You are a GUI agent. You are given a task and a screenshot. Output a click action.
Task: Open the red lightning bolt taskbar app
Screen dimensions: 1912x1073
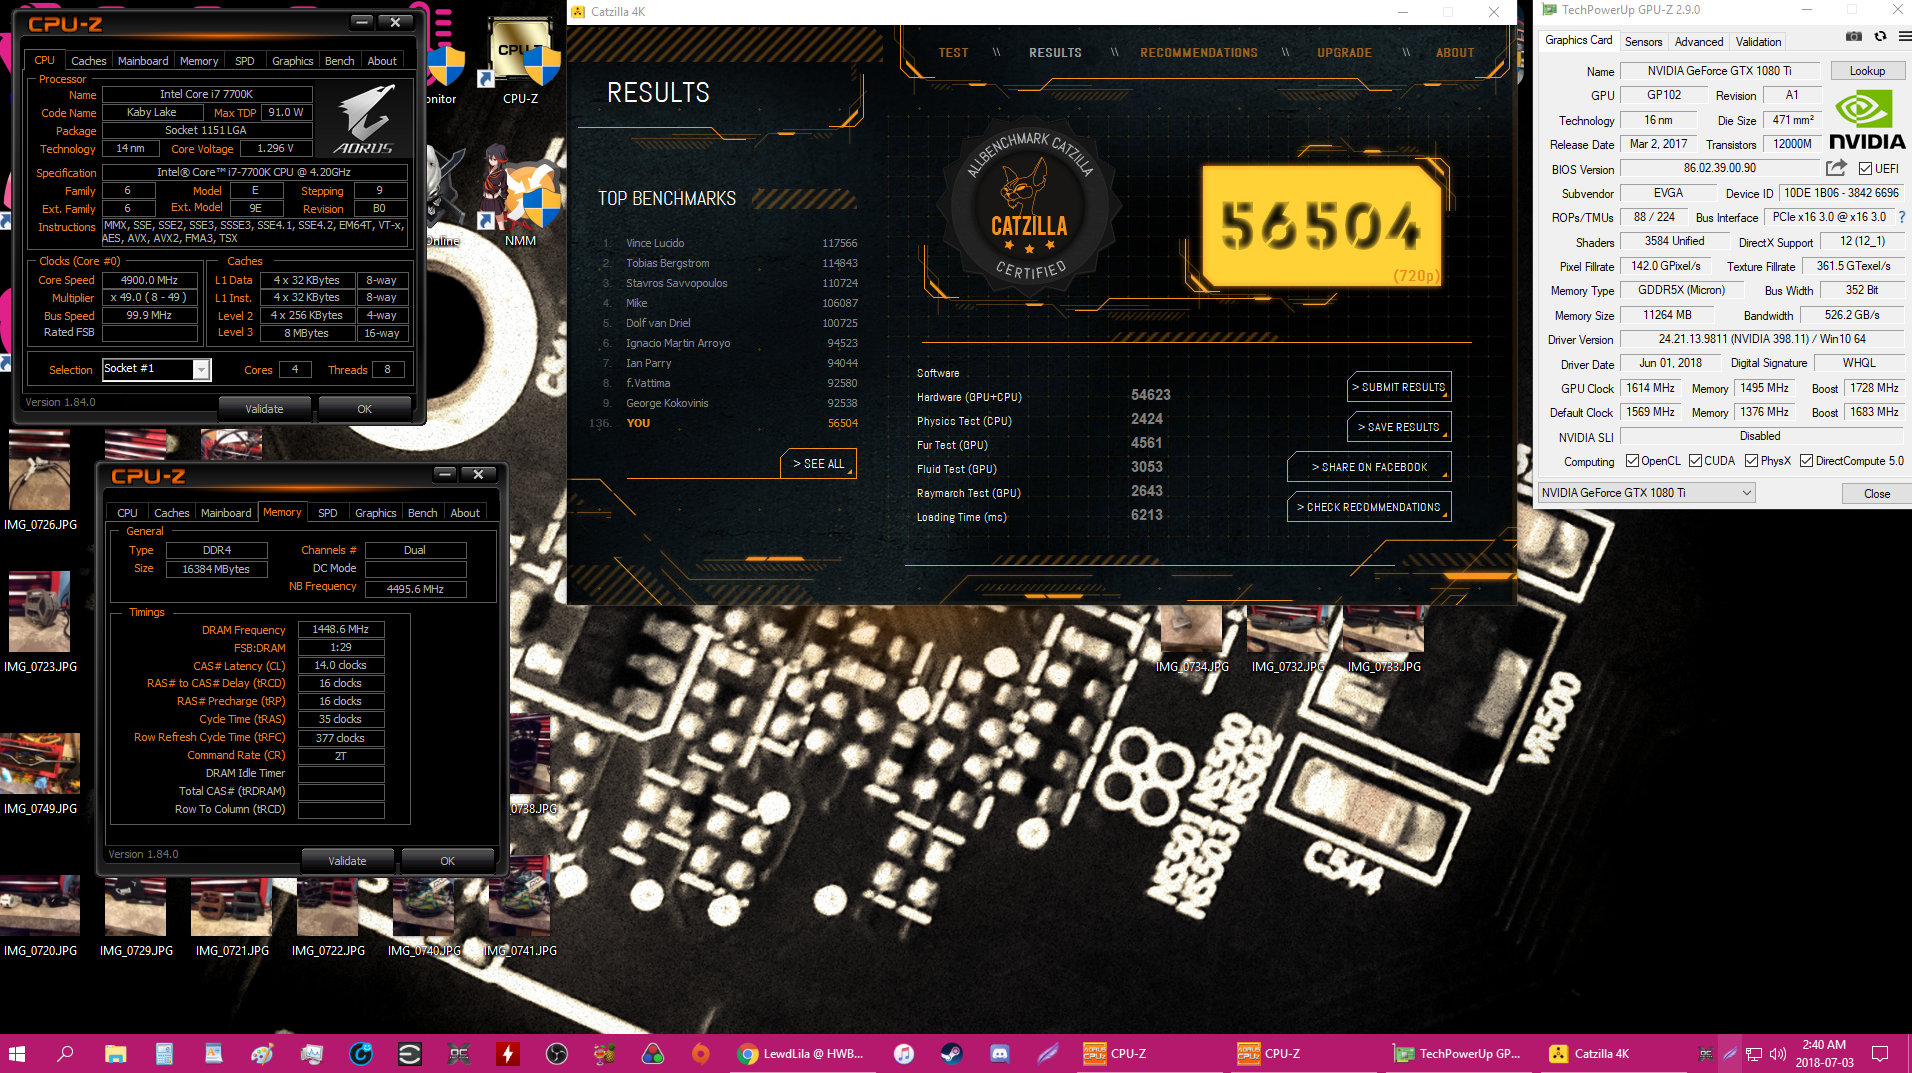pyautogui.click(x=508, y=1053)
